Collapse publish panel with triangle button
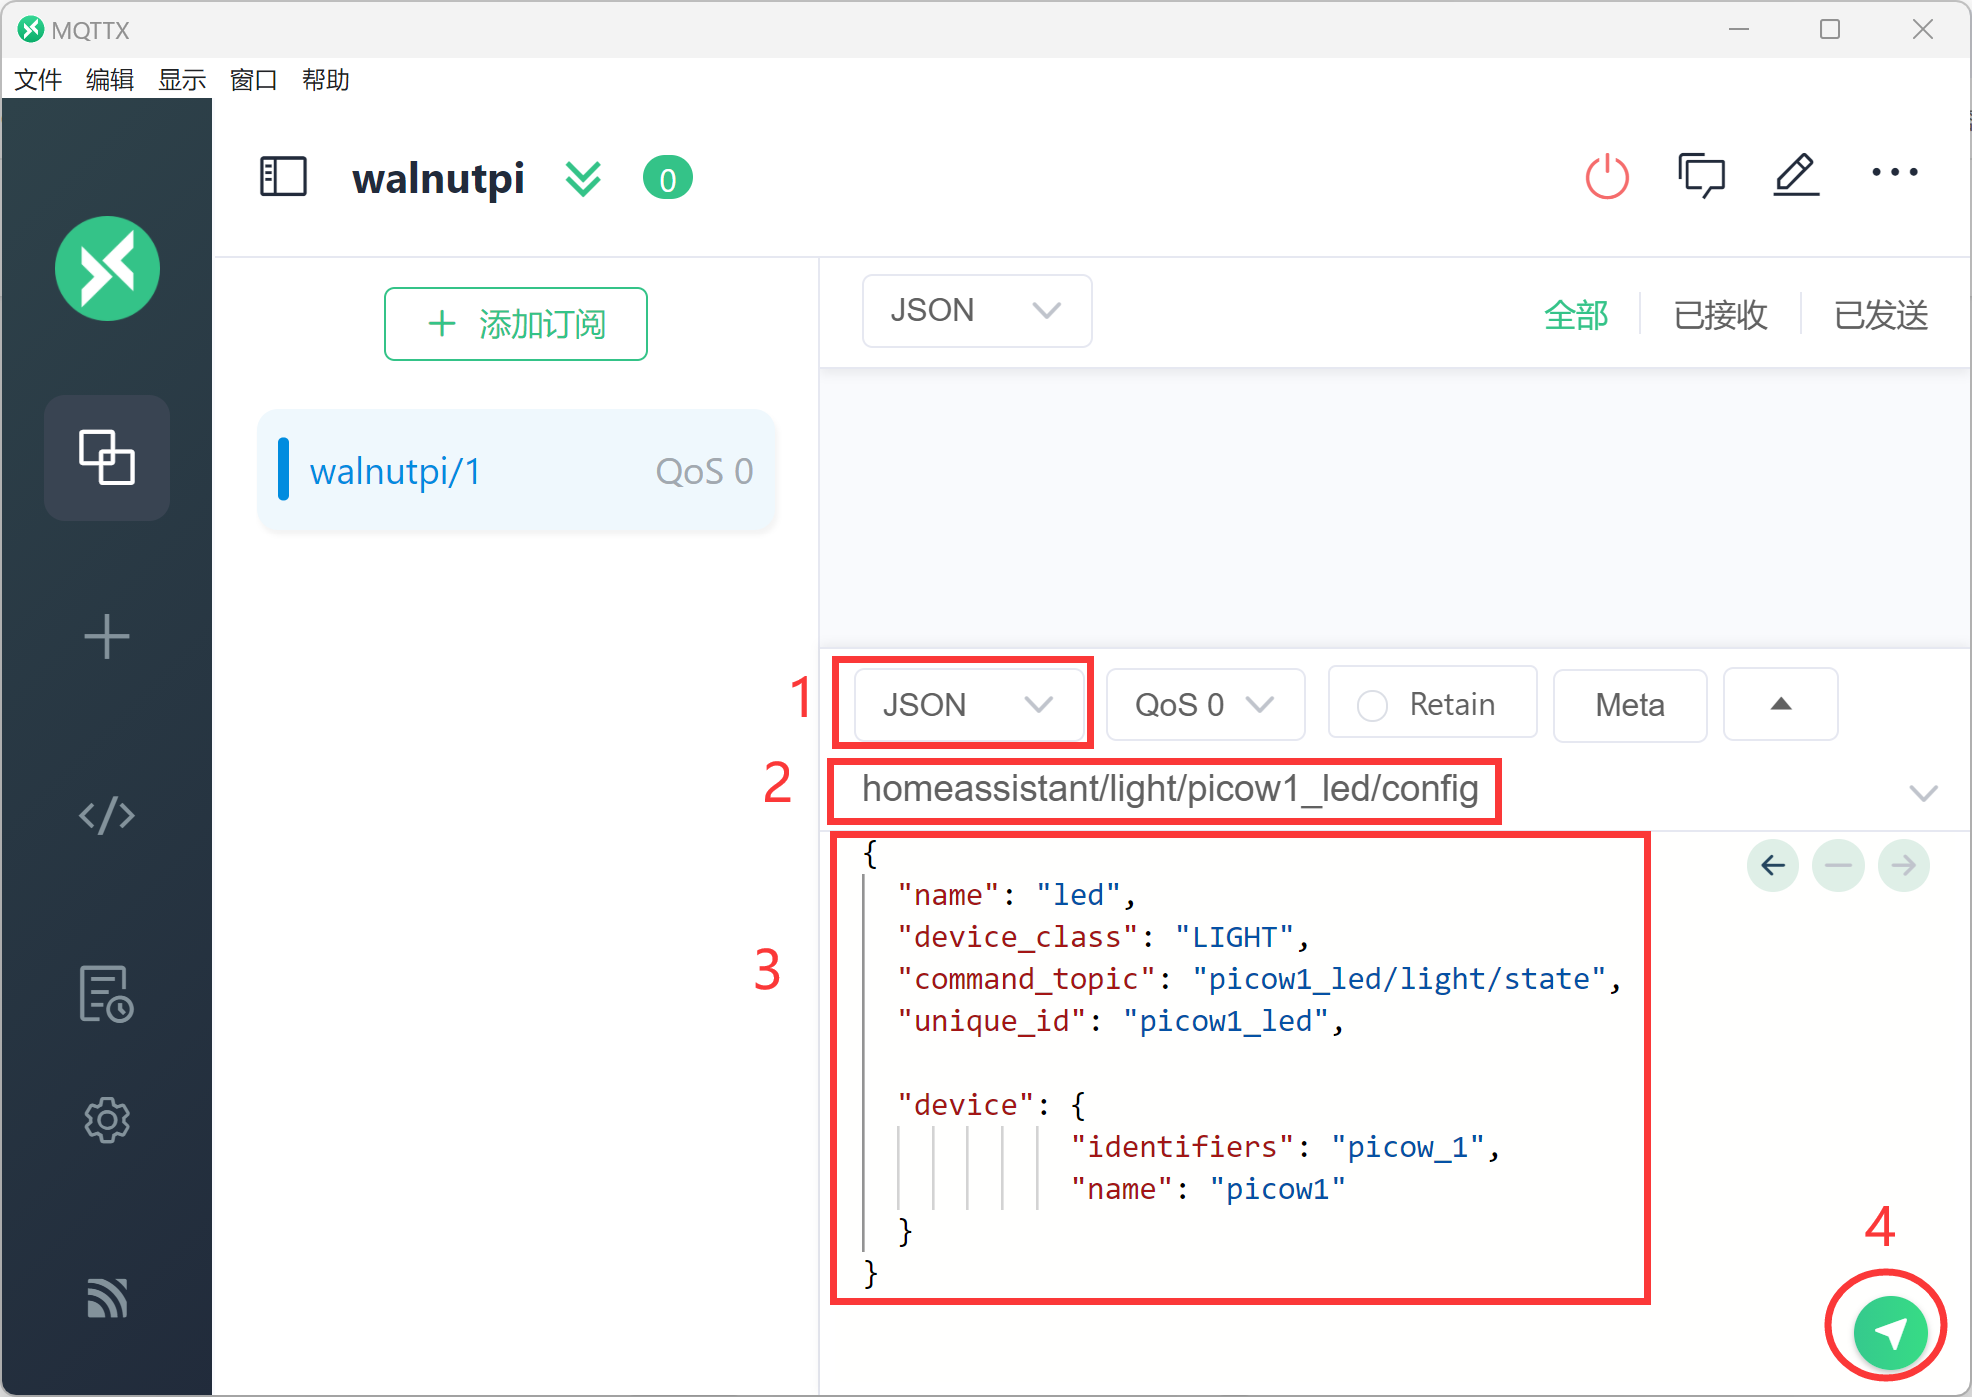This screenshot has width=1972, height=1397. (1780, 704)
